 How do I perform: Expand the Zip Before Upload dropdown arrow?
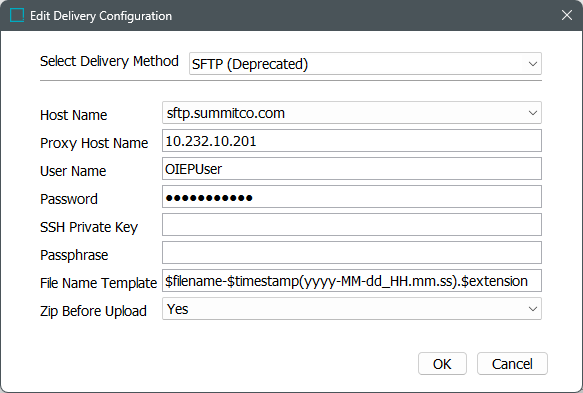pos(532,309)
